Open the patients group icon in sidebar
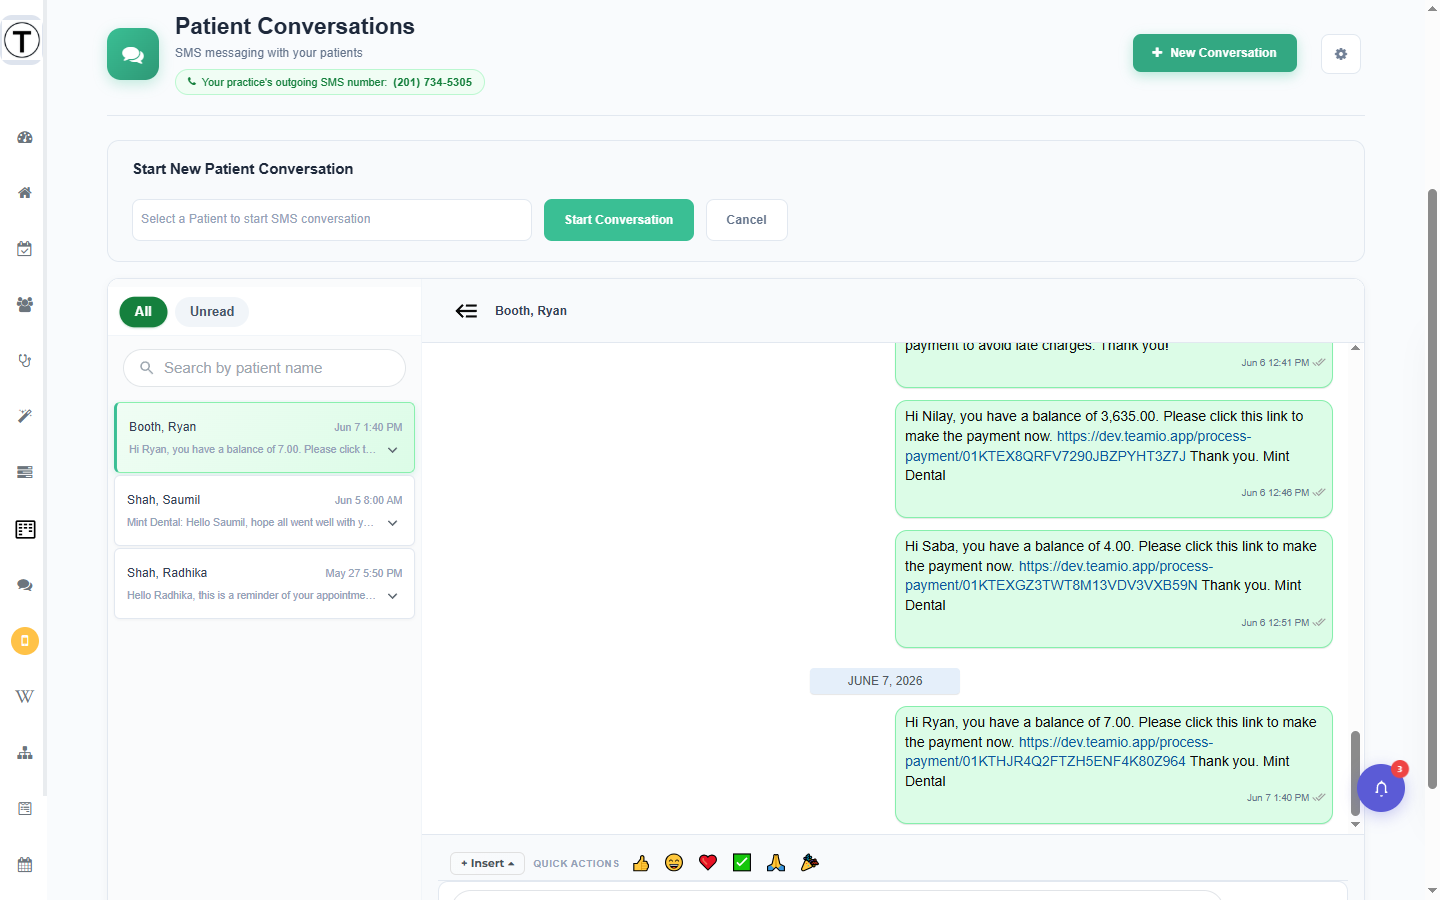 (x=25, y=305)
